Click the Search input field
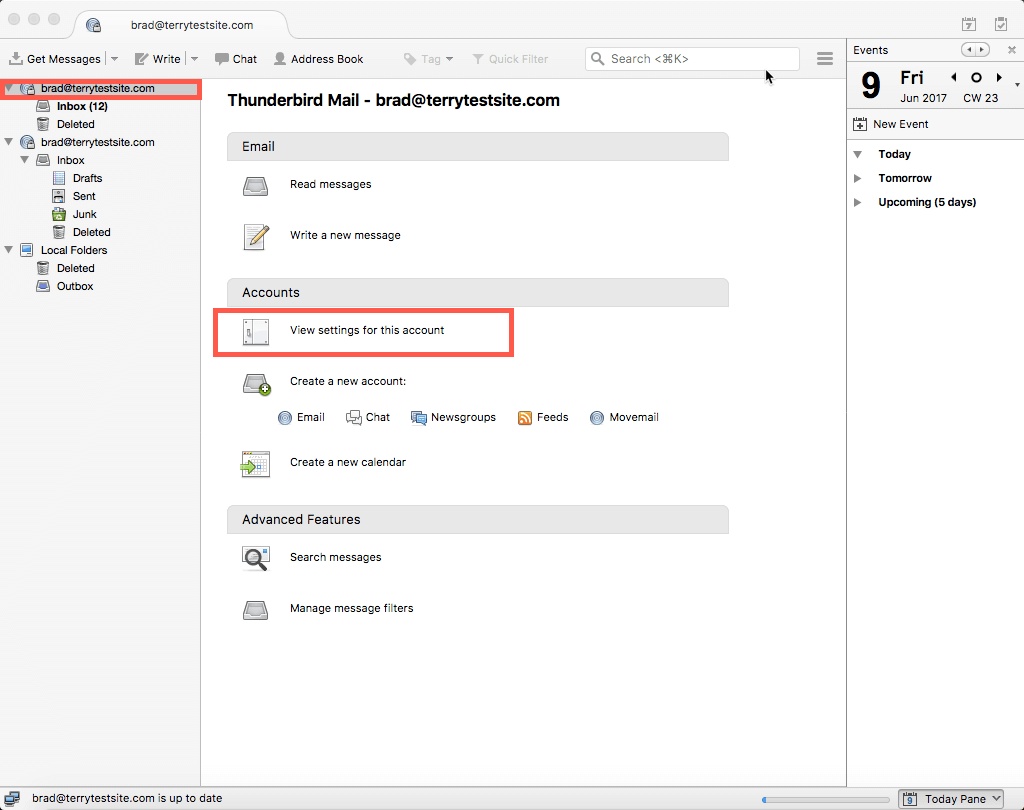Viewport: 1024px width, 810px height. 692,59
